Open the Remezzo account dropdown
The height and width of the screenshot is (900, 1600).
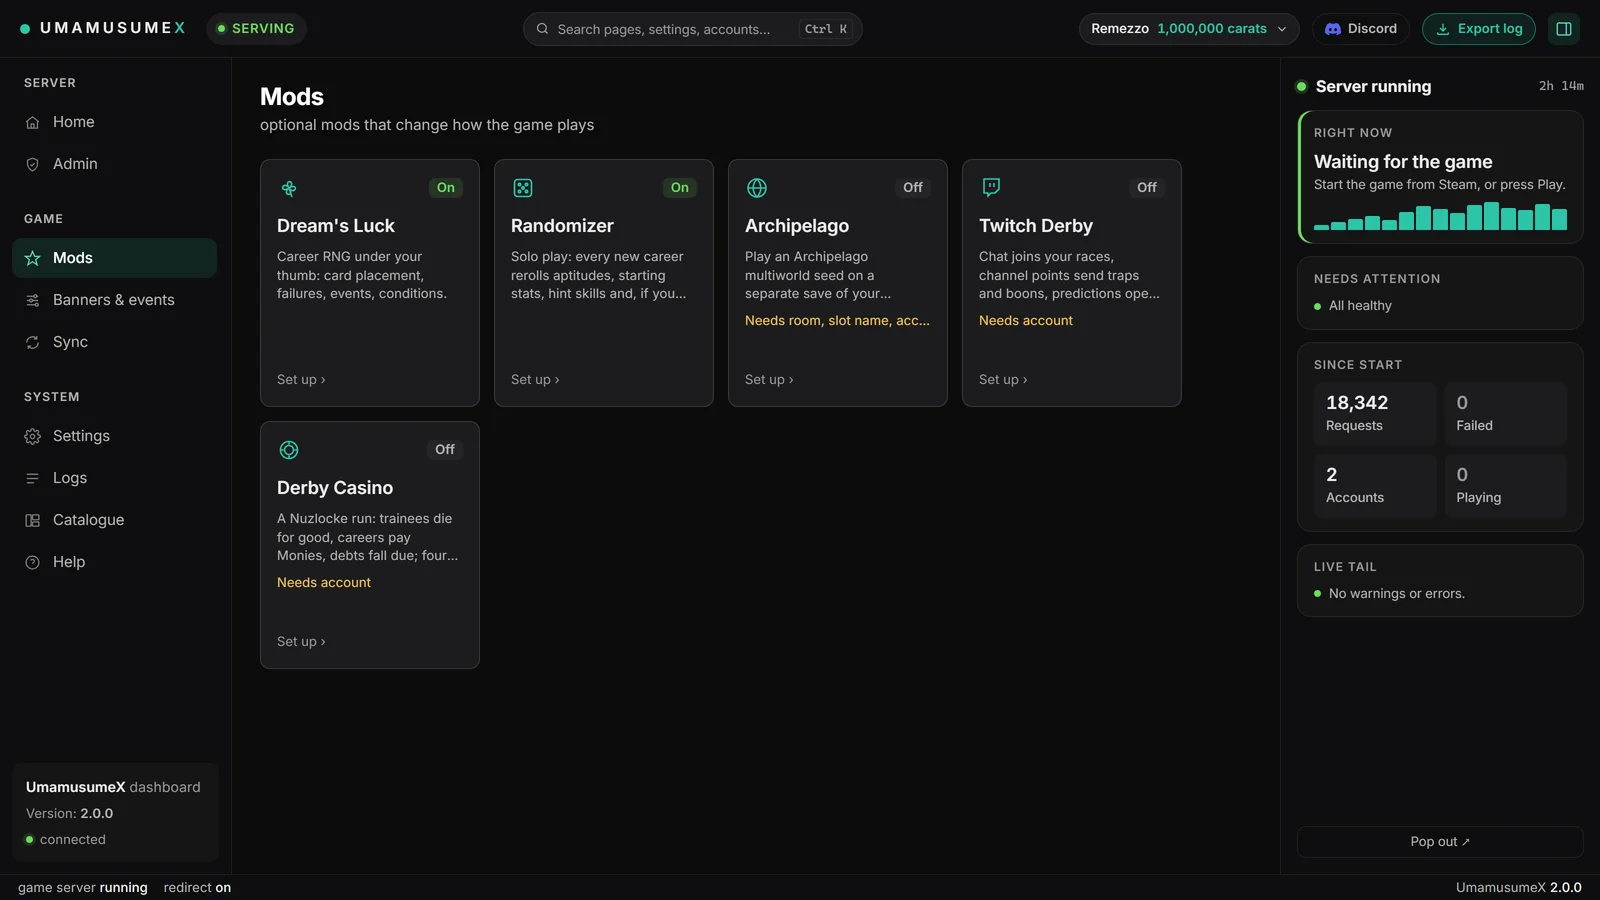pos(1189,29)
